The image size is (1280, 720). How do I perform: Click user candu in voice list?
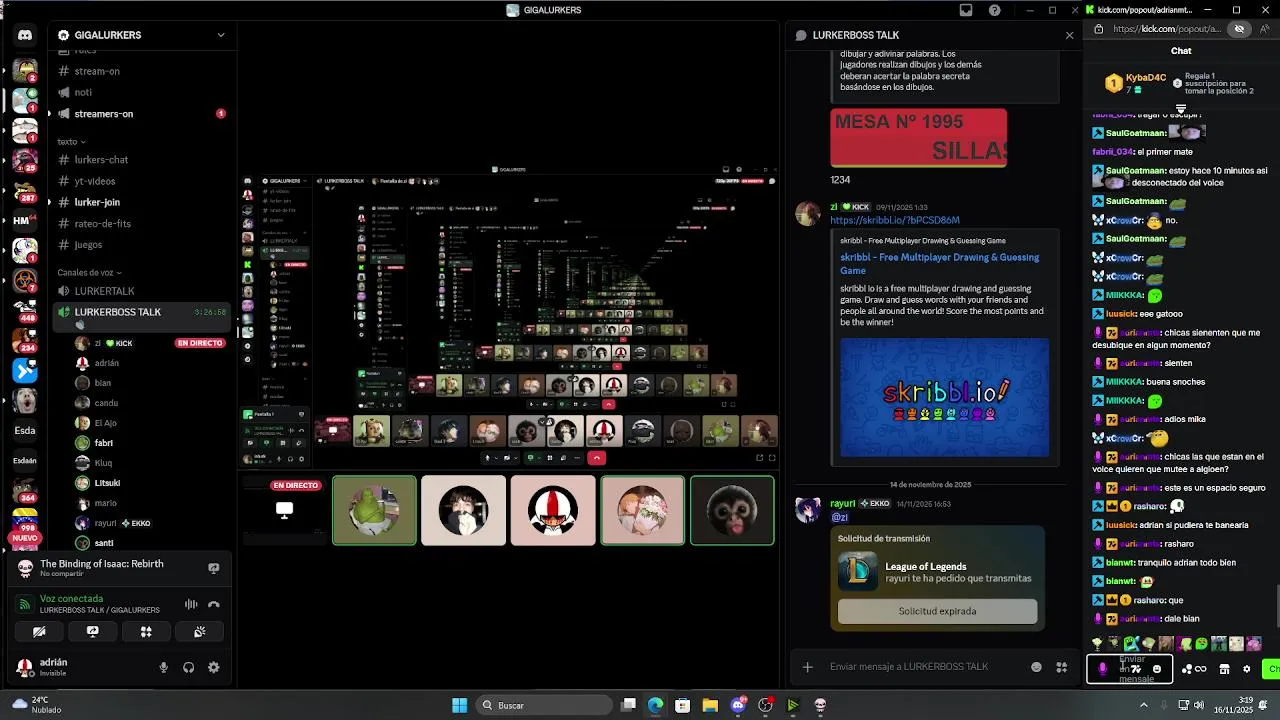tap(106, 403)
